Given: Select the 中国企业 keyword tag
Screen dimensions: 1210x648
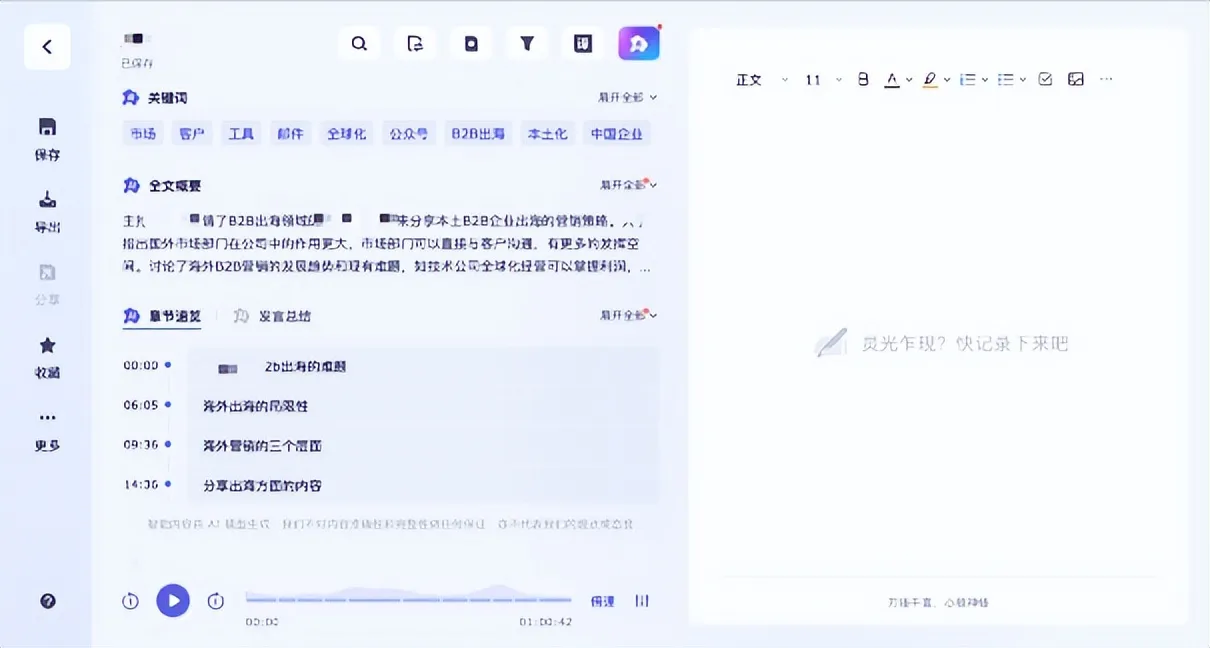Looking at the screenshot, I should (617, 133).
